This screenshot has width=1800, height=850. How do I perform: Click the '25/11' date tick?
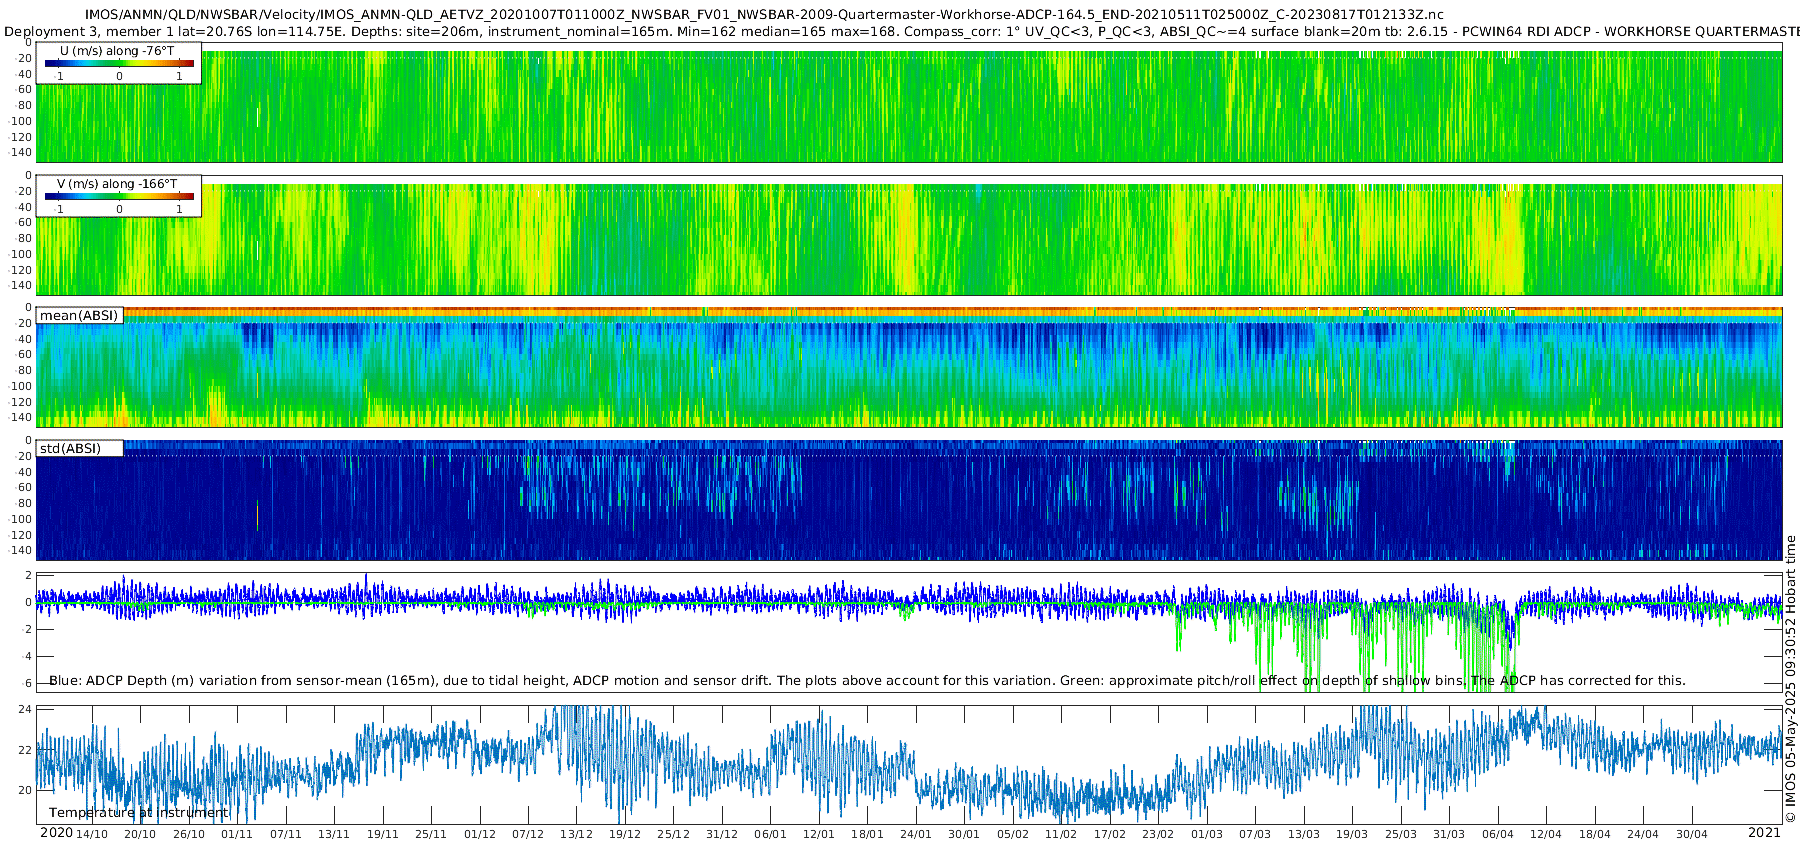[431, 834]
